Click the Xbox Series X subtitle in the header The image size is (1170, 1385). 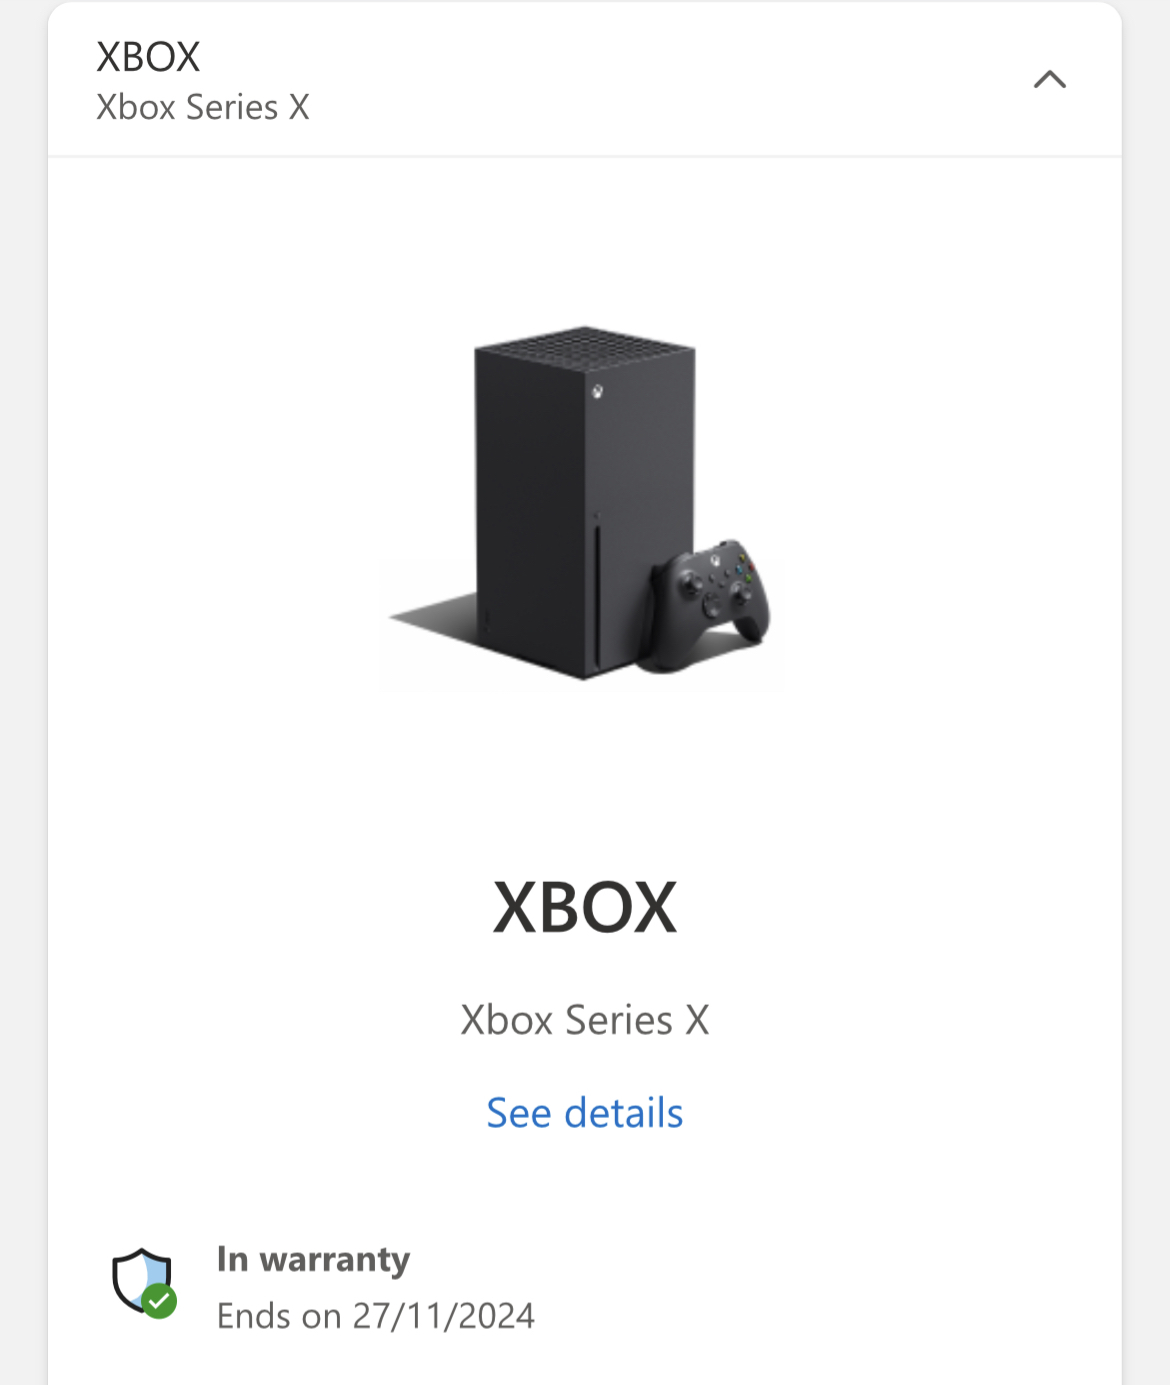click(203, 107)
